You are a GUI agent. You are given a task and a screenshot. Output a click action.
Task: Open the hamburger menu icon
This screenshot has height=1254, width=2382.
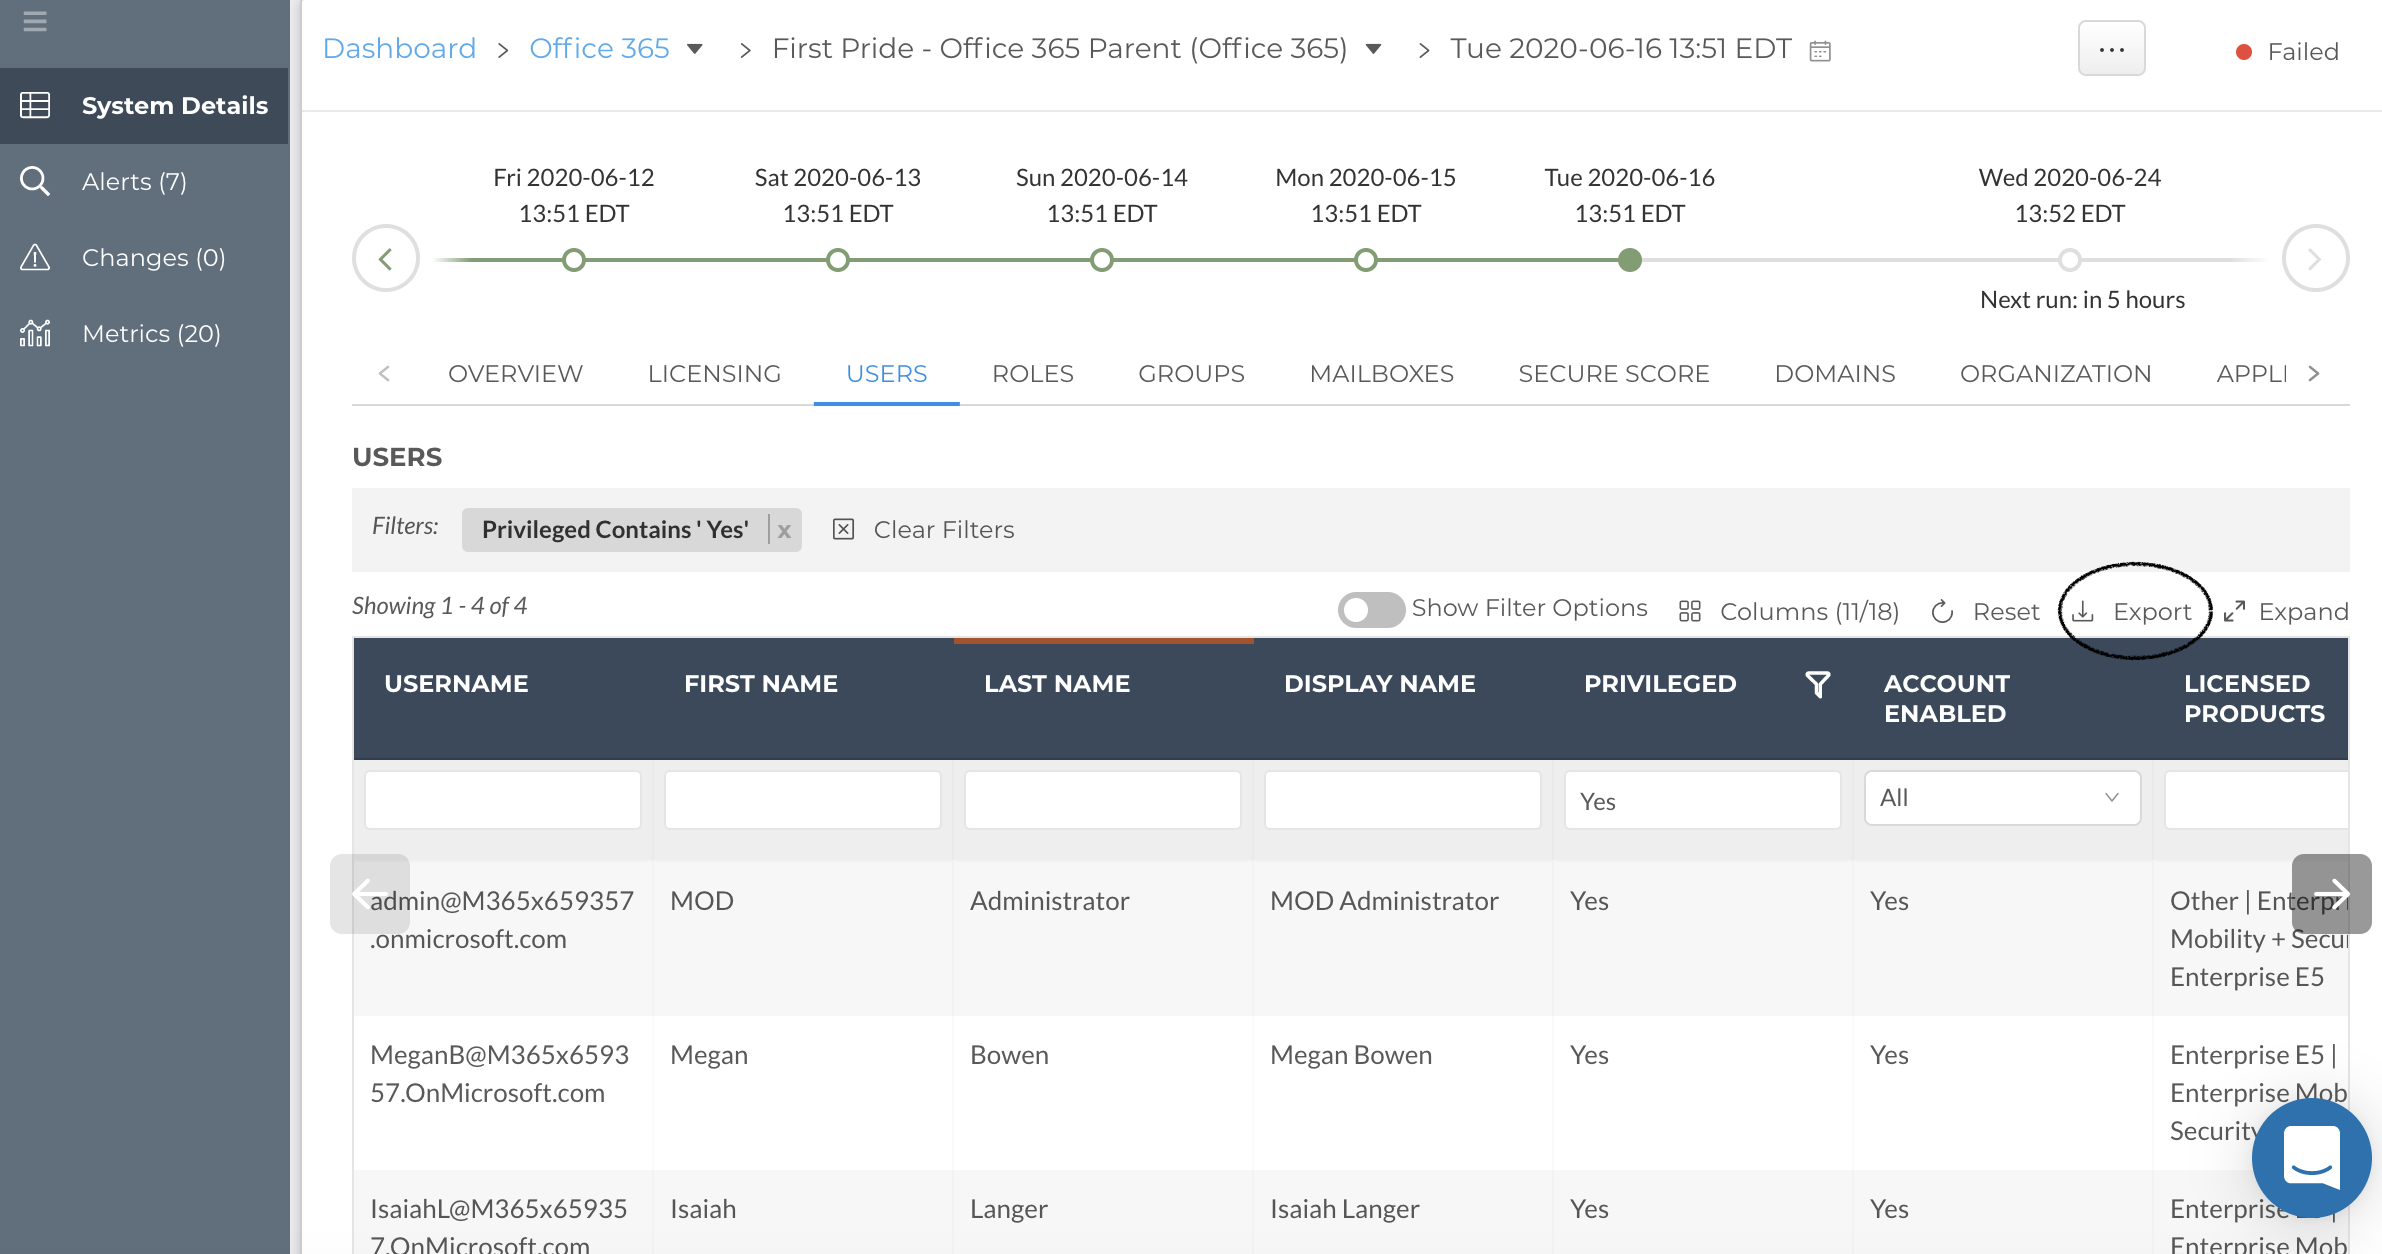(35, 20)
